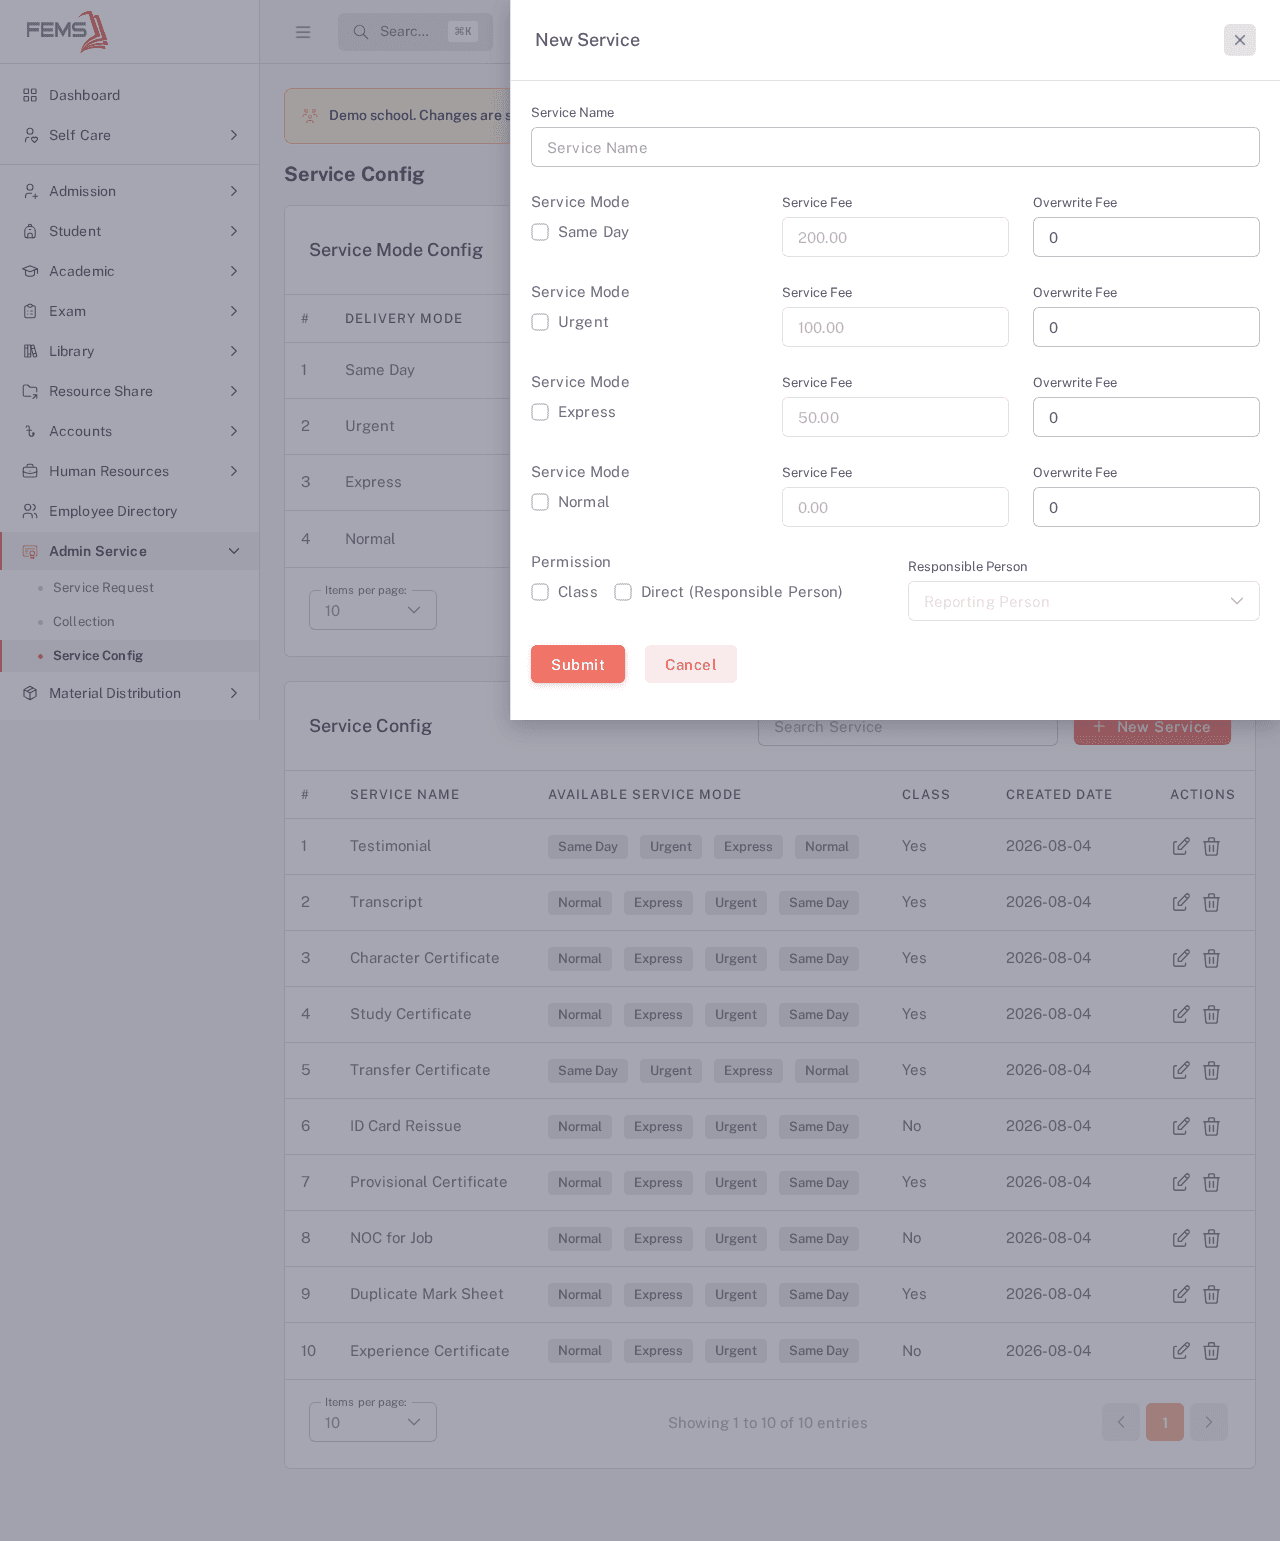Delete the Testimonial service row
The width and height of the screenshot is (1280, 1541).
[x=1211, y=846]
